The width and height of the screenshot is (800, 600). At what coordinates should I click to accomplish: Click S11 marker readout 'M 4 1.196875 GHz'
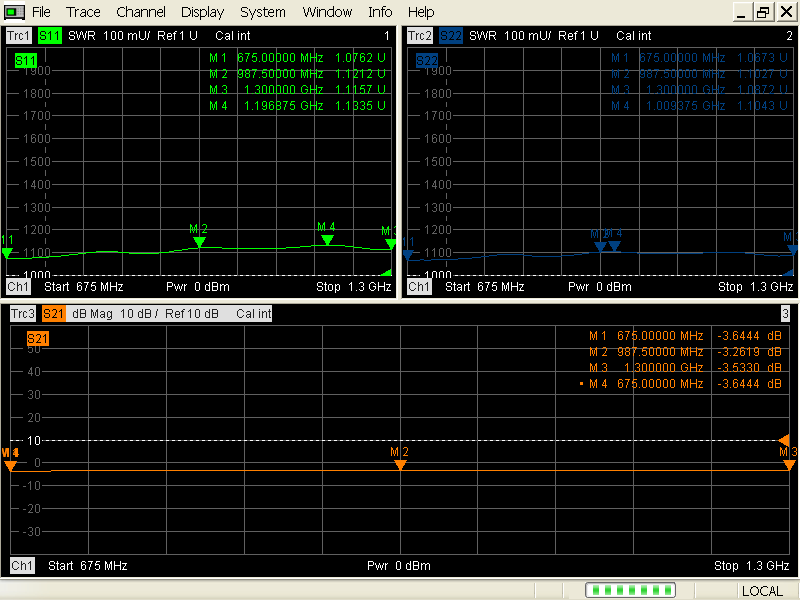tap(266, 106)
